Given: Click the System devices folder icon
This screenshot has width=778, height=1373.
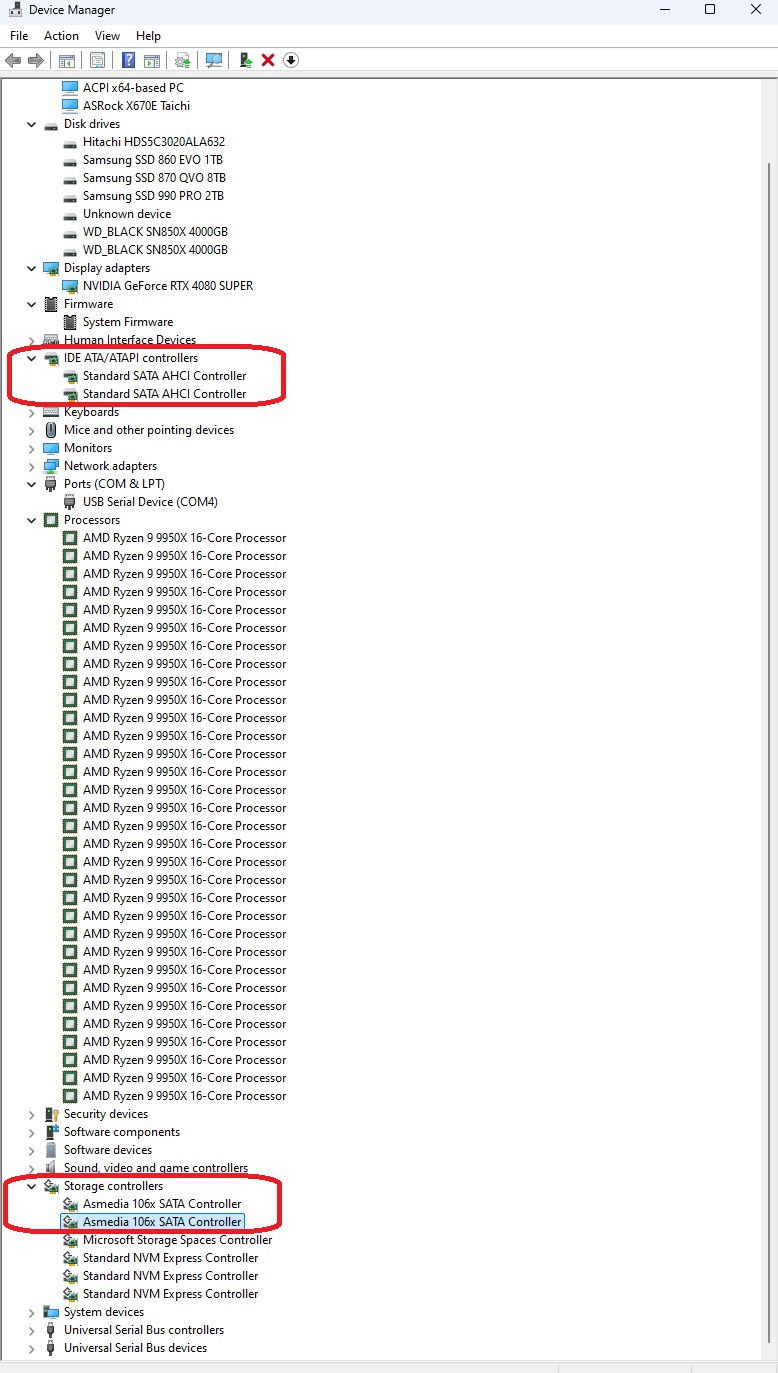Looking at the screenshot, I should click(x=51, y=1312).
